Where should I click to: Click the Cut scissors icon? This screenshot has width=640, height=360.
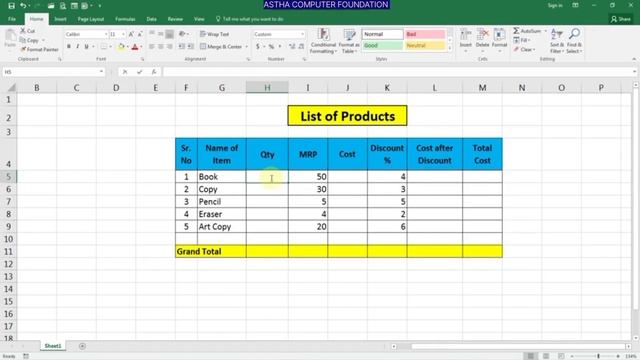[x=23, y=31]
